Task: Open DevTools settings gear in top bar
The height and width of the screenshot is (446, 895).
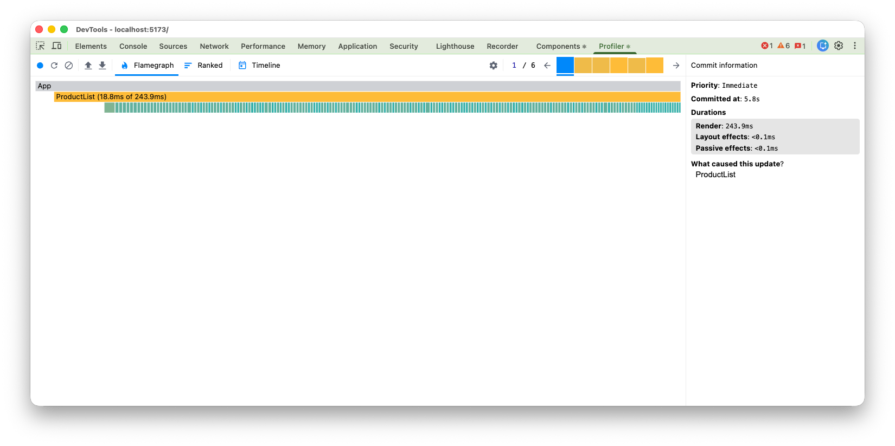Action: coord(838,46)
